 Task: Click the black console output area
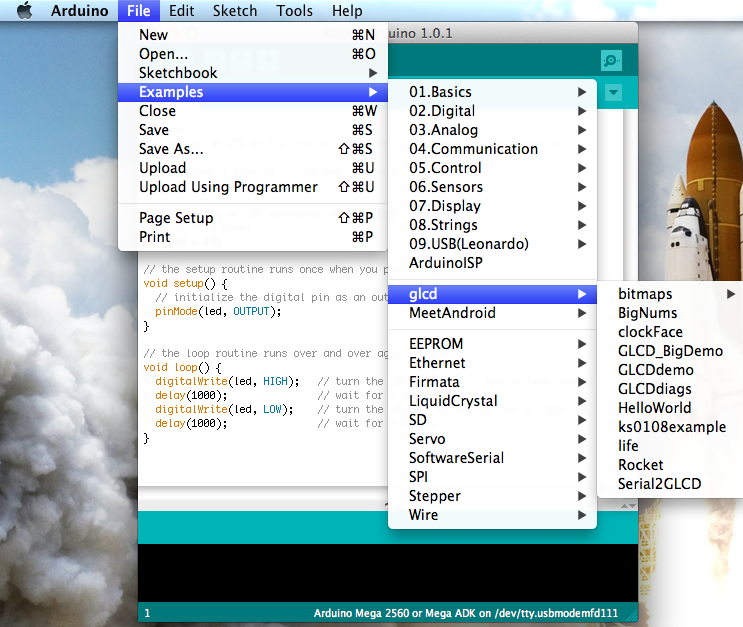click(x=388, y=573)
